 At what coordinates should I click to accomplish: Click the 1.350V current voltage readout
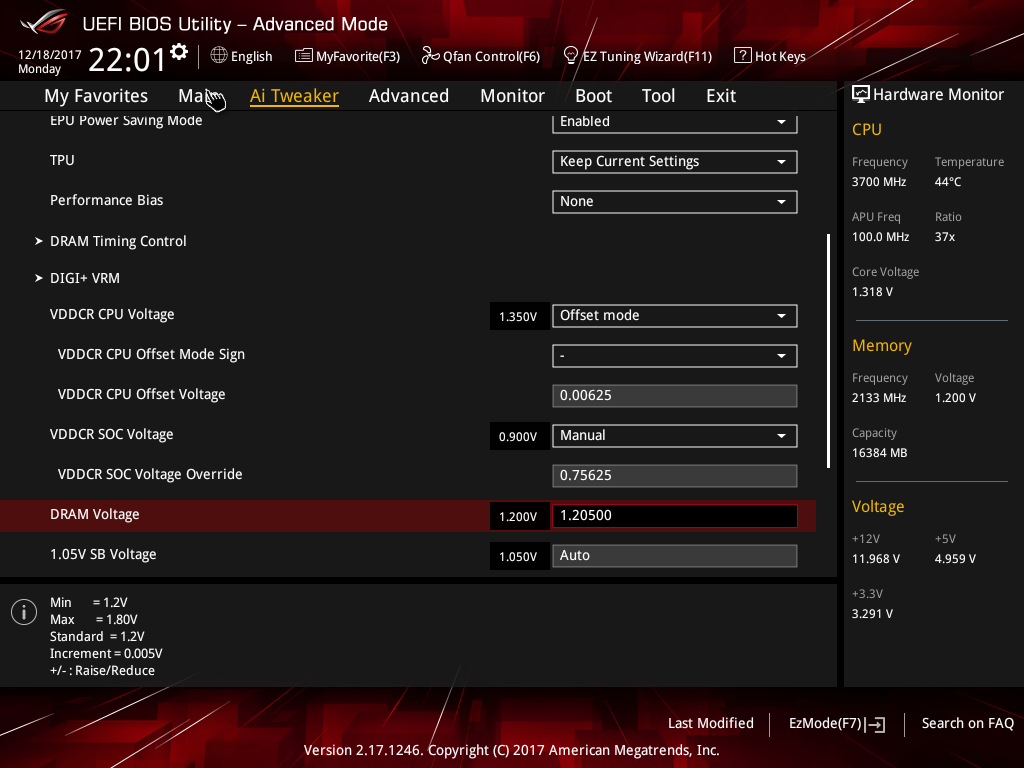point(518,317)
